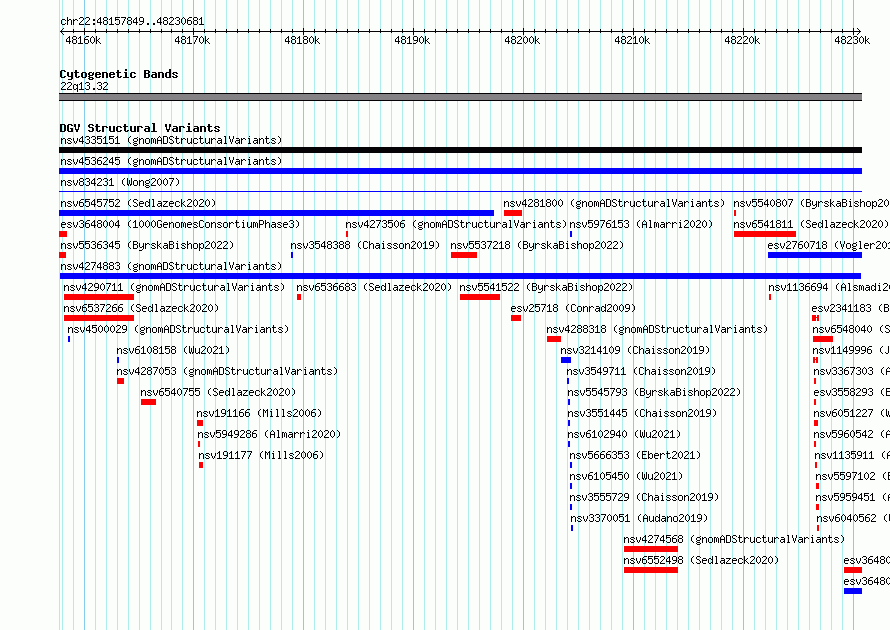The height and width of the screenshot is (630, 890).
Task: Select nsv3214109 (Chaisson2019) label
Action: [x=635, y=350]
